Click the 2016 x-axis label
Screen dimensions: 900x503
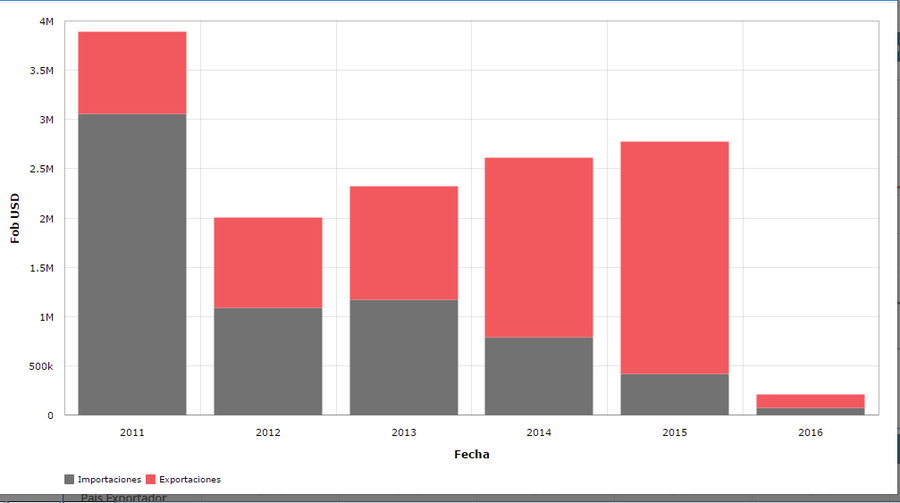point(810,432)
